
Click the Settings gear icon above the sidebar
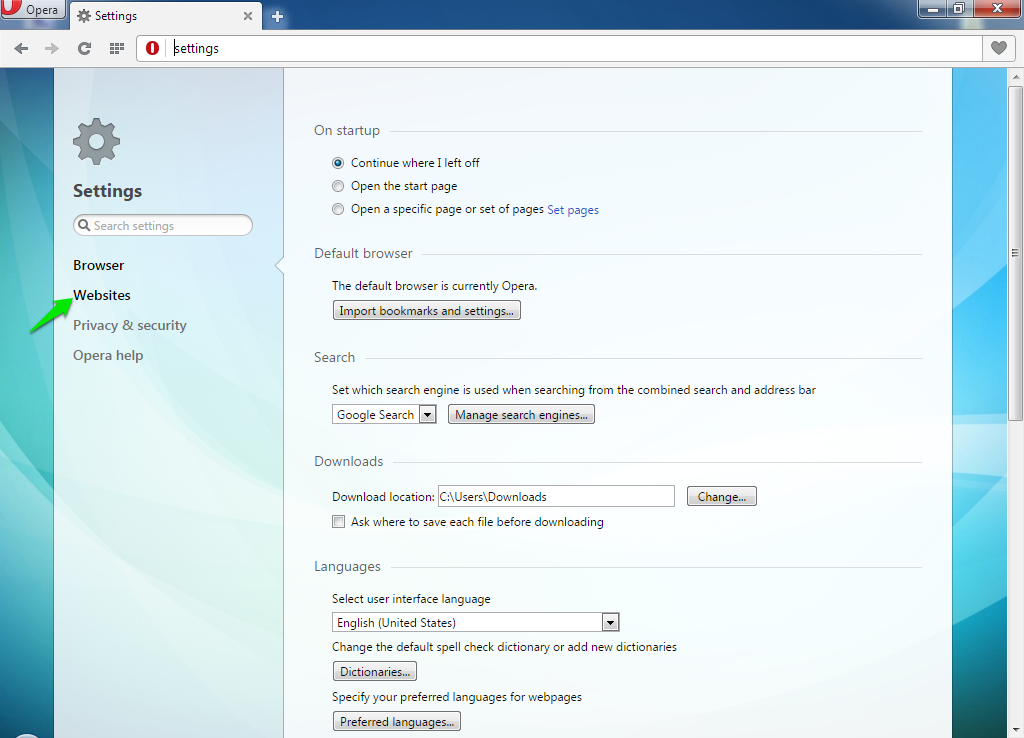[96, 140]
